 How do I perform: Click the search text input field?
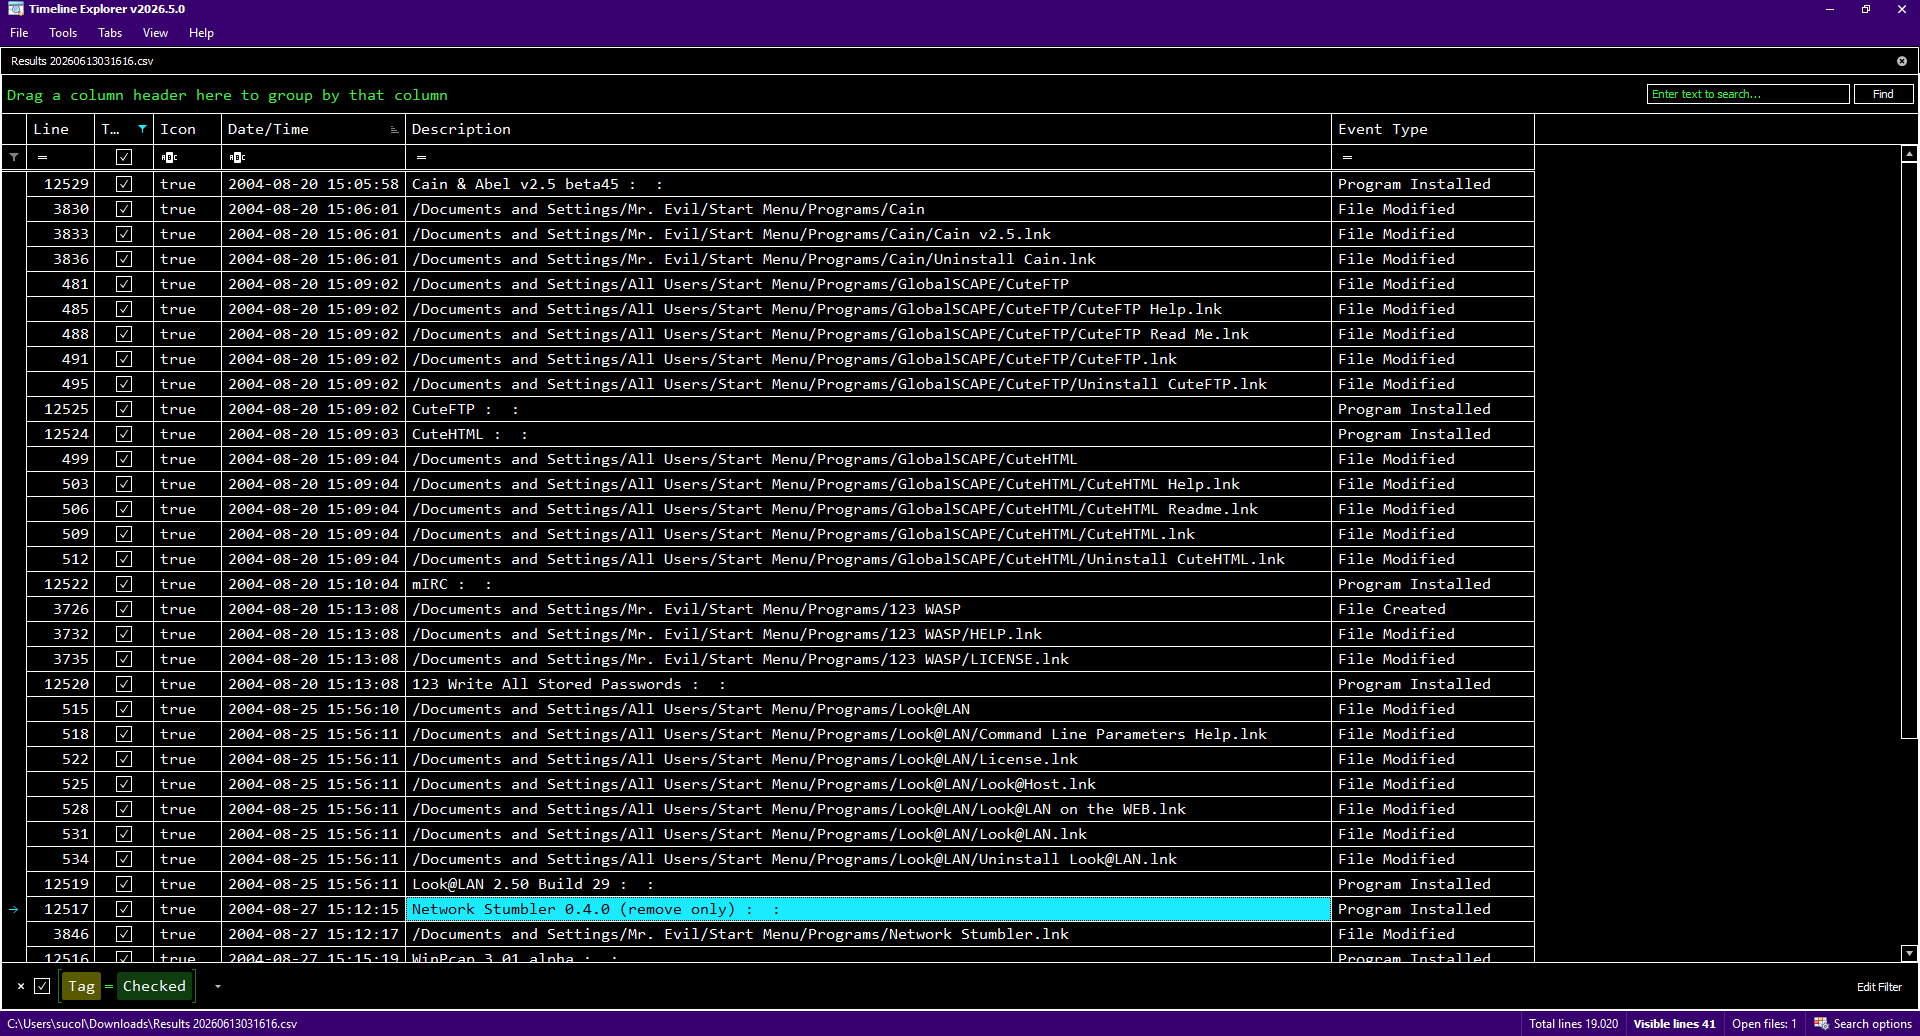click(x=1747, y=94)
